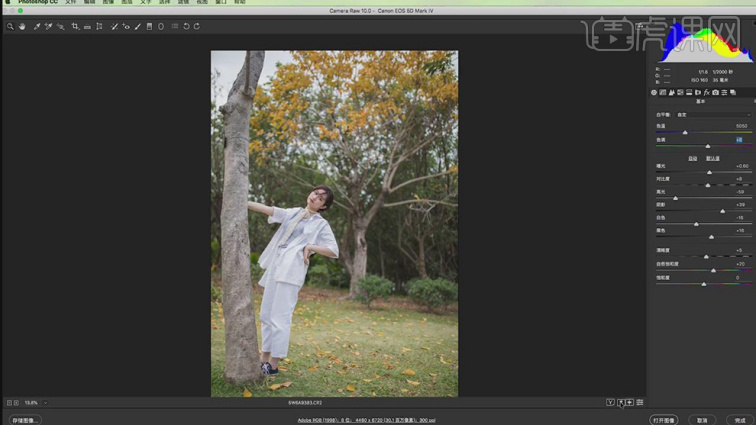
Task: Open the Photoshop CC application menu
Action: point(38,2)
